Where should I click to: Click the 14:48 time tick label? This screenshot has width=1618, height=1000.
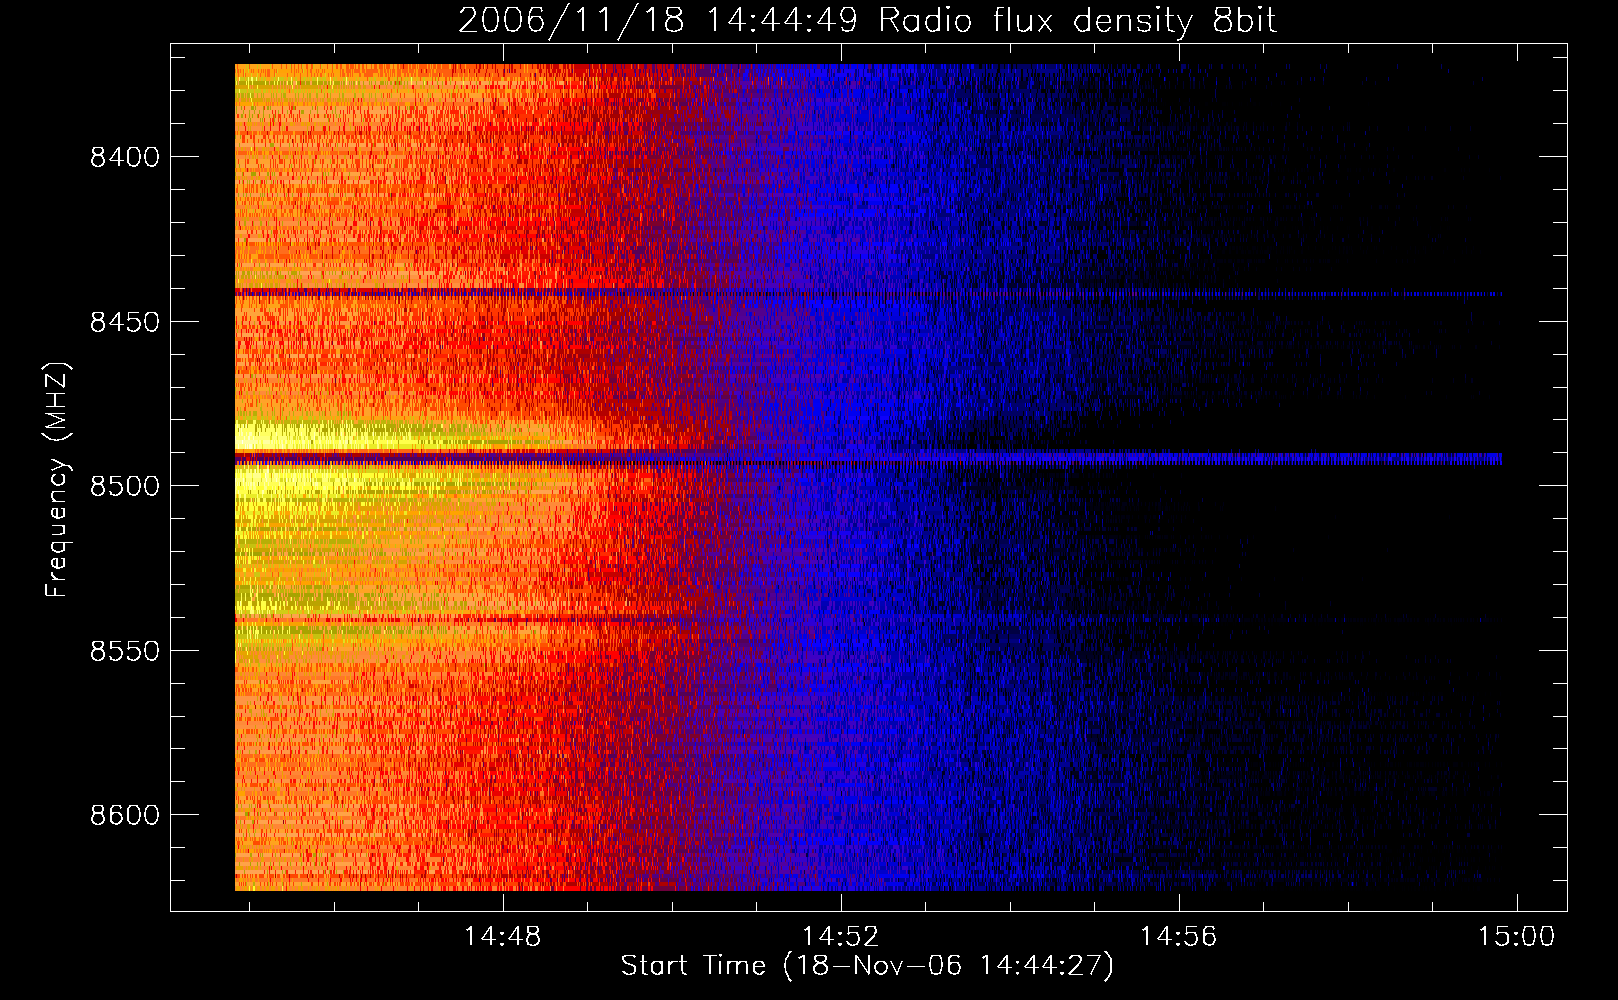click(x=503, y=937)
